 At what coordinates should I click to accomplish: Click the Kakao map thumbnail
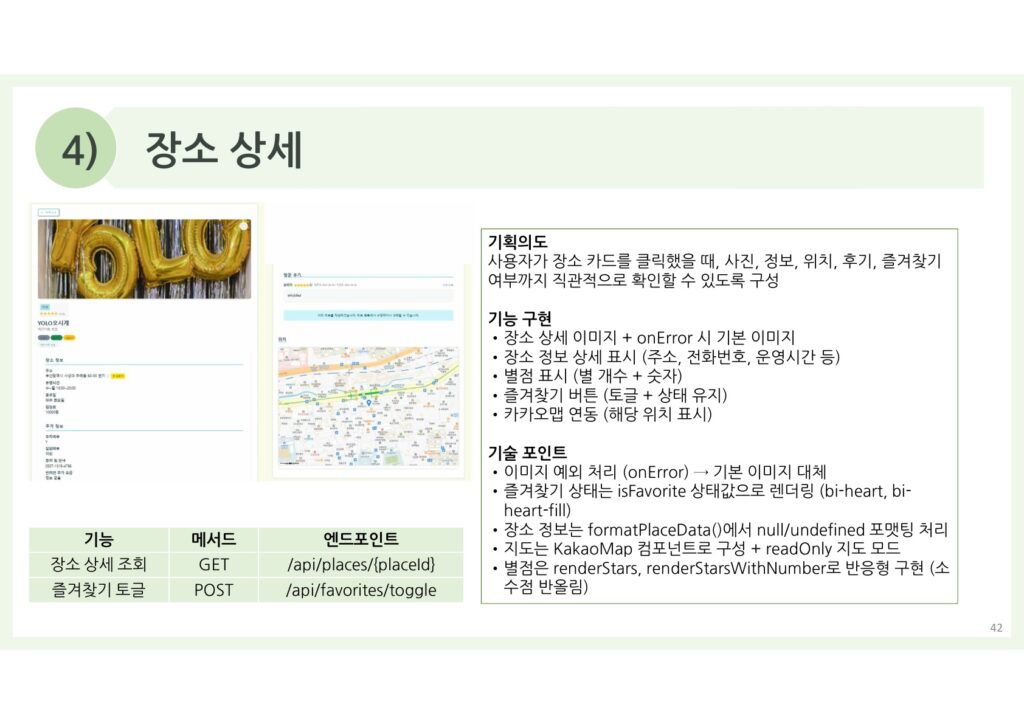coord(368,405)
